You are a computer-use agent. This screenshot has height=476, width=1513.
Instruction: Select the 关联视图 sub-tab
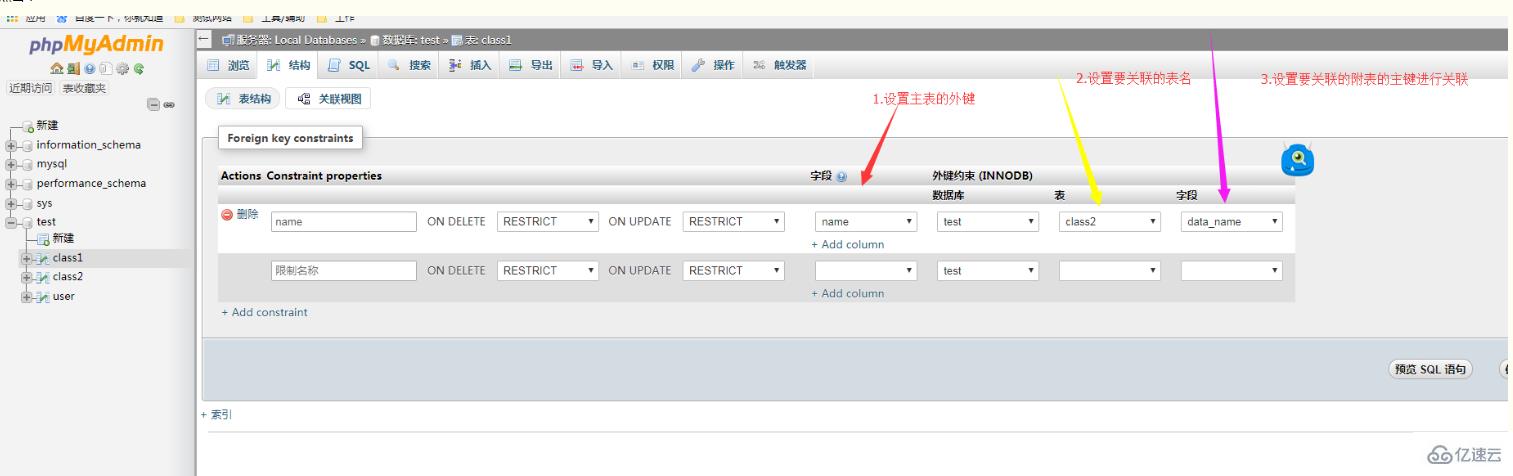pyautogui.click(x=329, y=99)
